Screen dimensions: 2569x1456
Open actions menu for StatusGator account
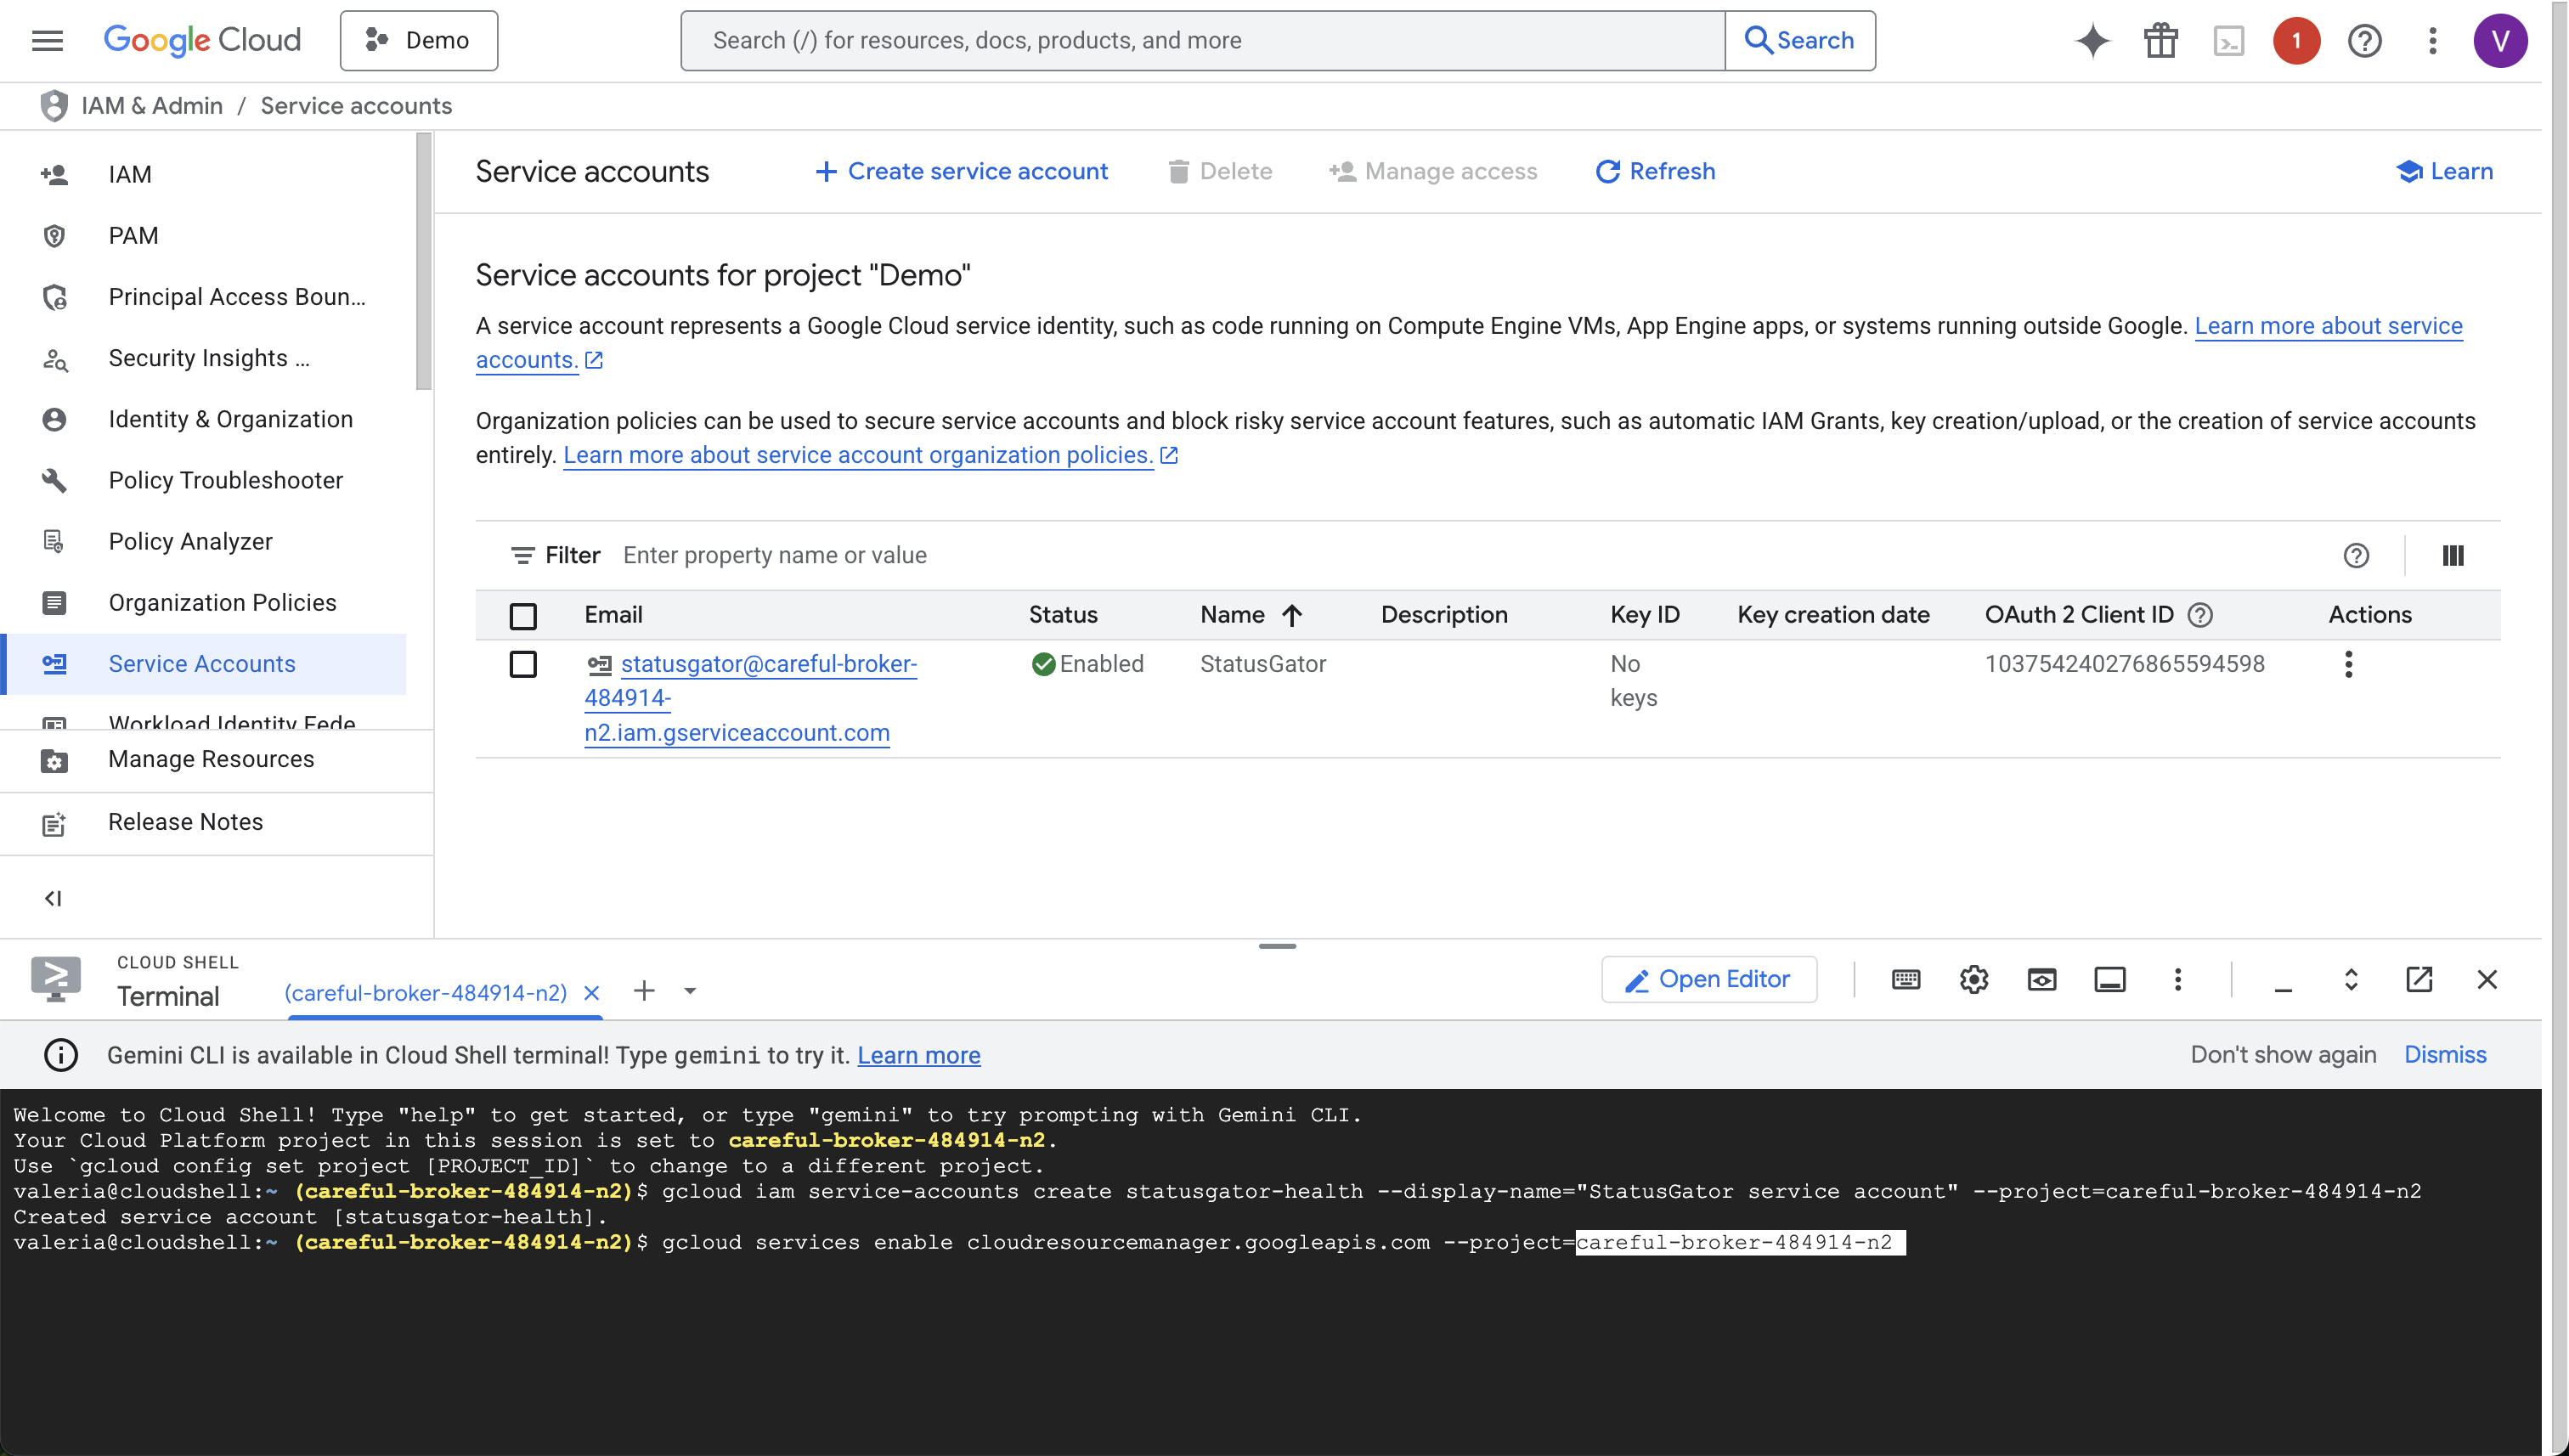coord(2348,664)
